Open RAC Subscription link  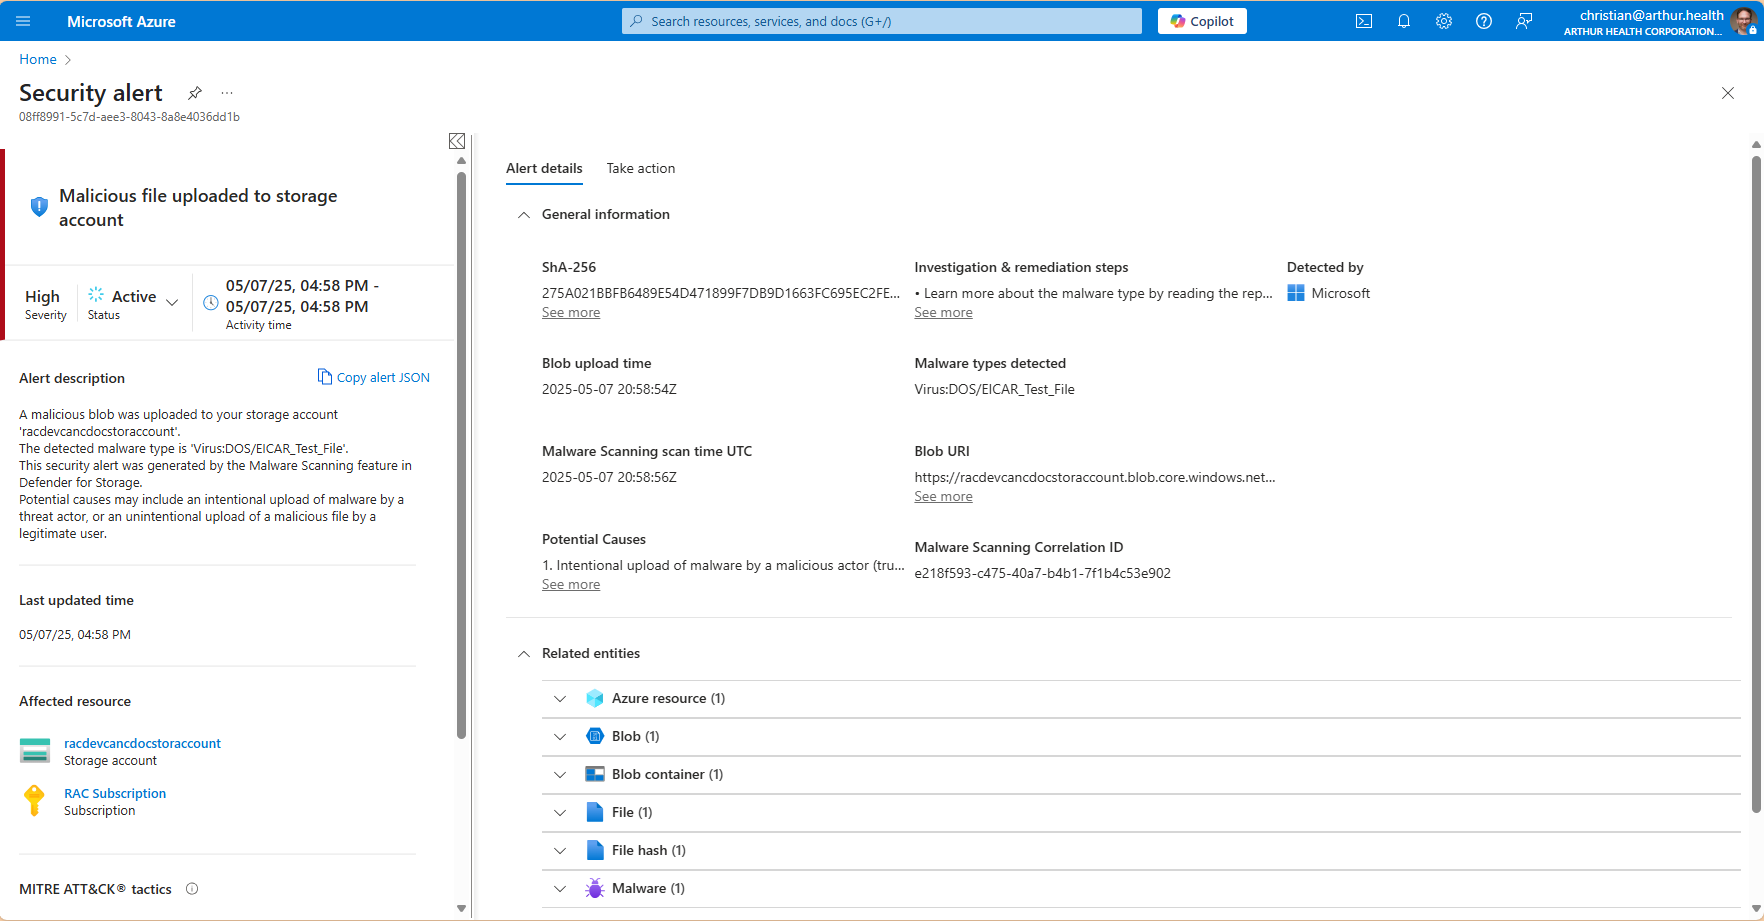pyautogui.click(x=115, y=793)
